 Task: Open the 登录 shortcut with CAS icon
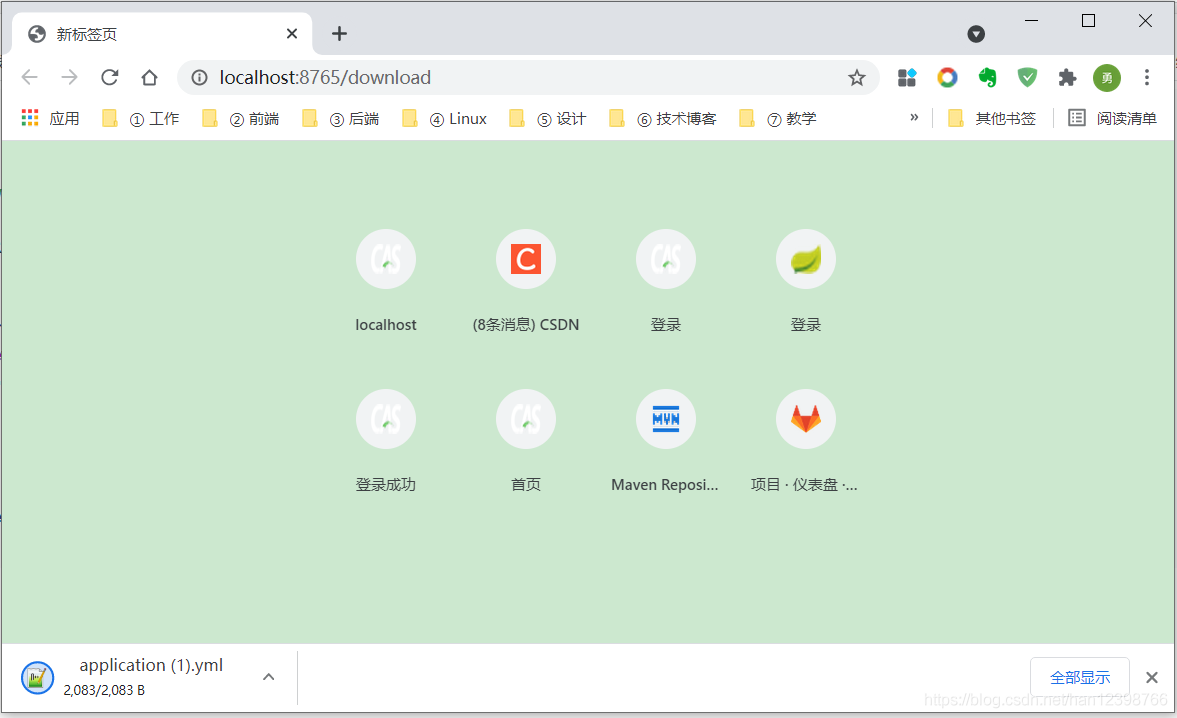[666, 281]
